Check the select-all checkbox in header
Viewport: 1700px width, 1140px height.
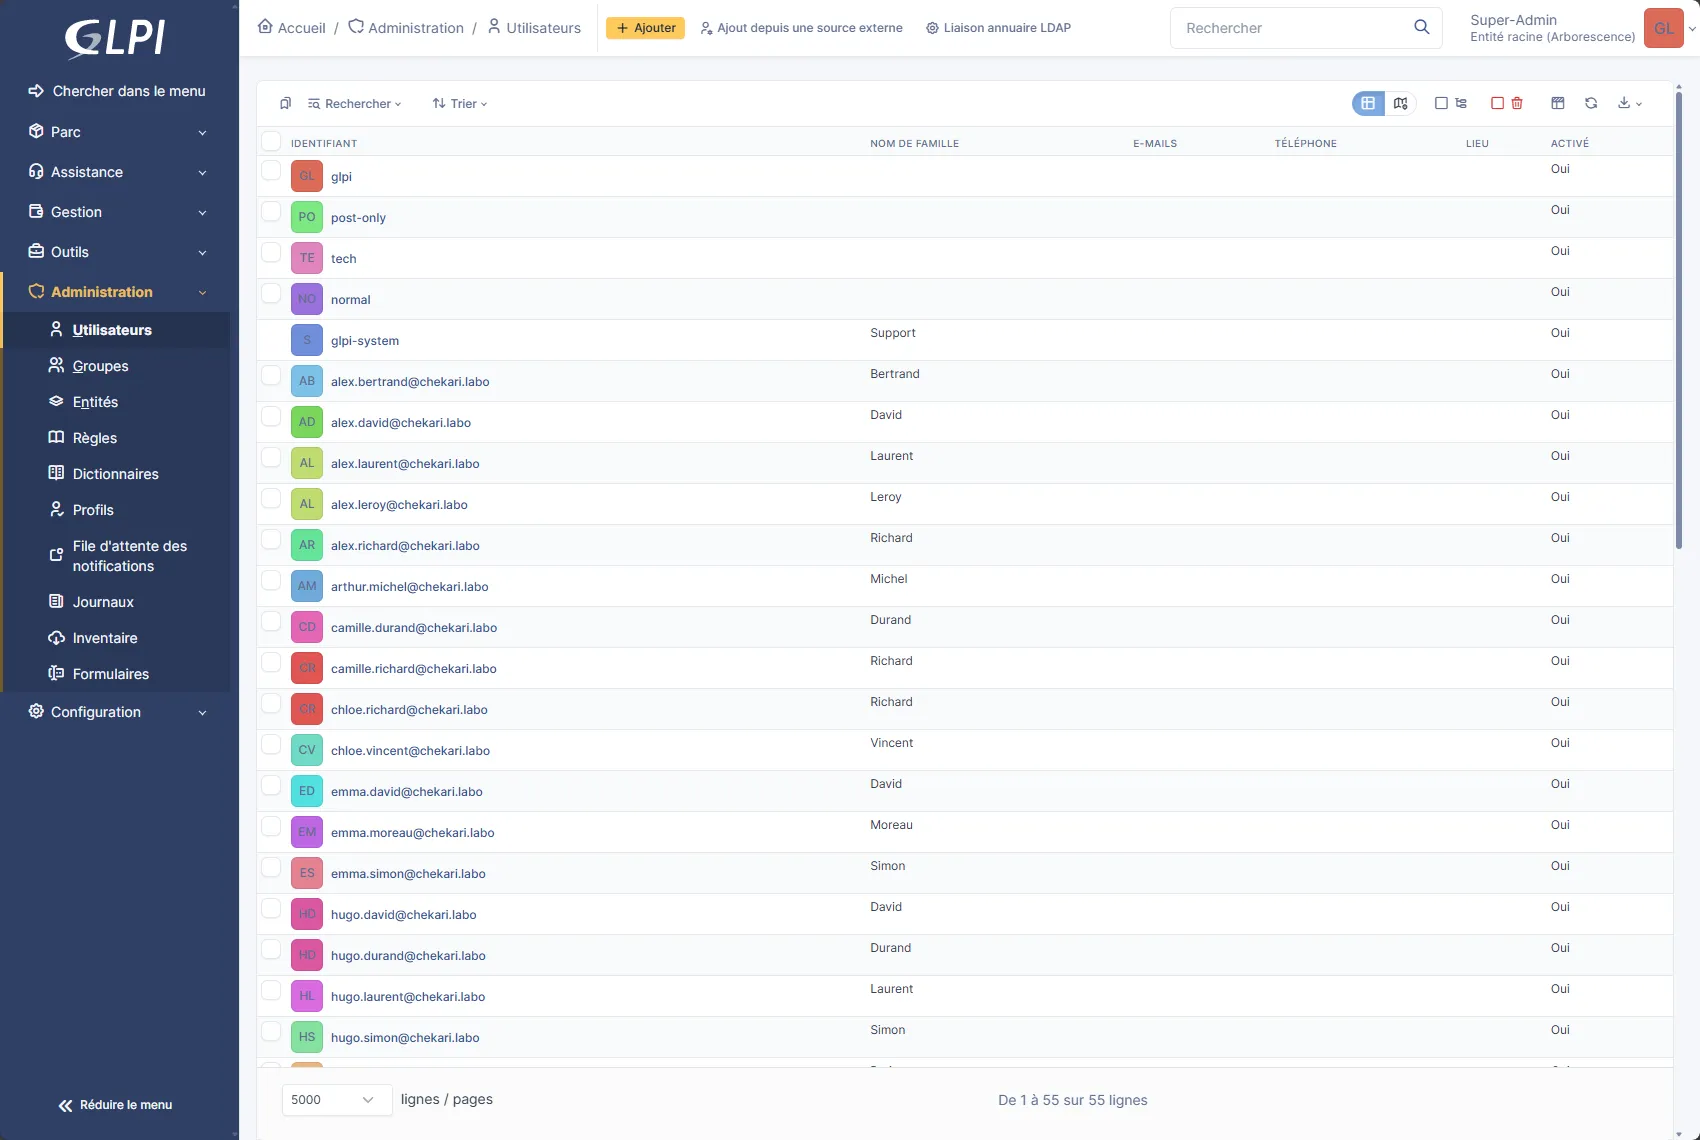coord(271,141)
